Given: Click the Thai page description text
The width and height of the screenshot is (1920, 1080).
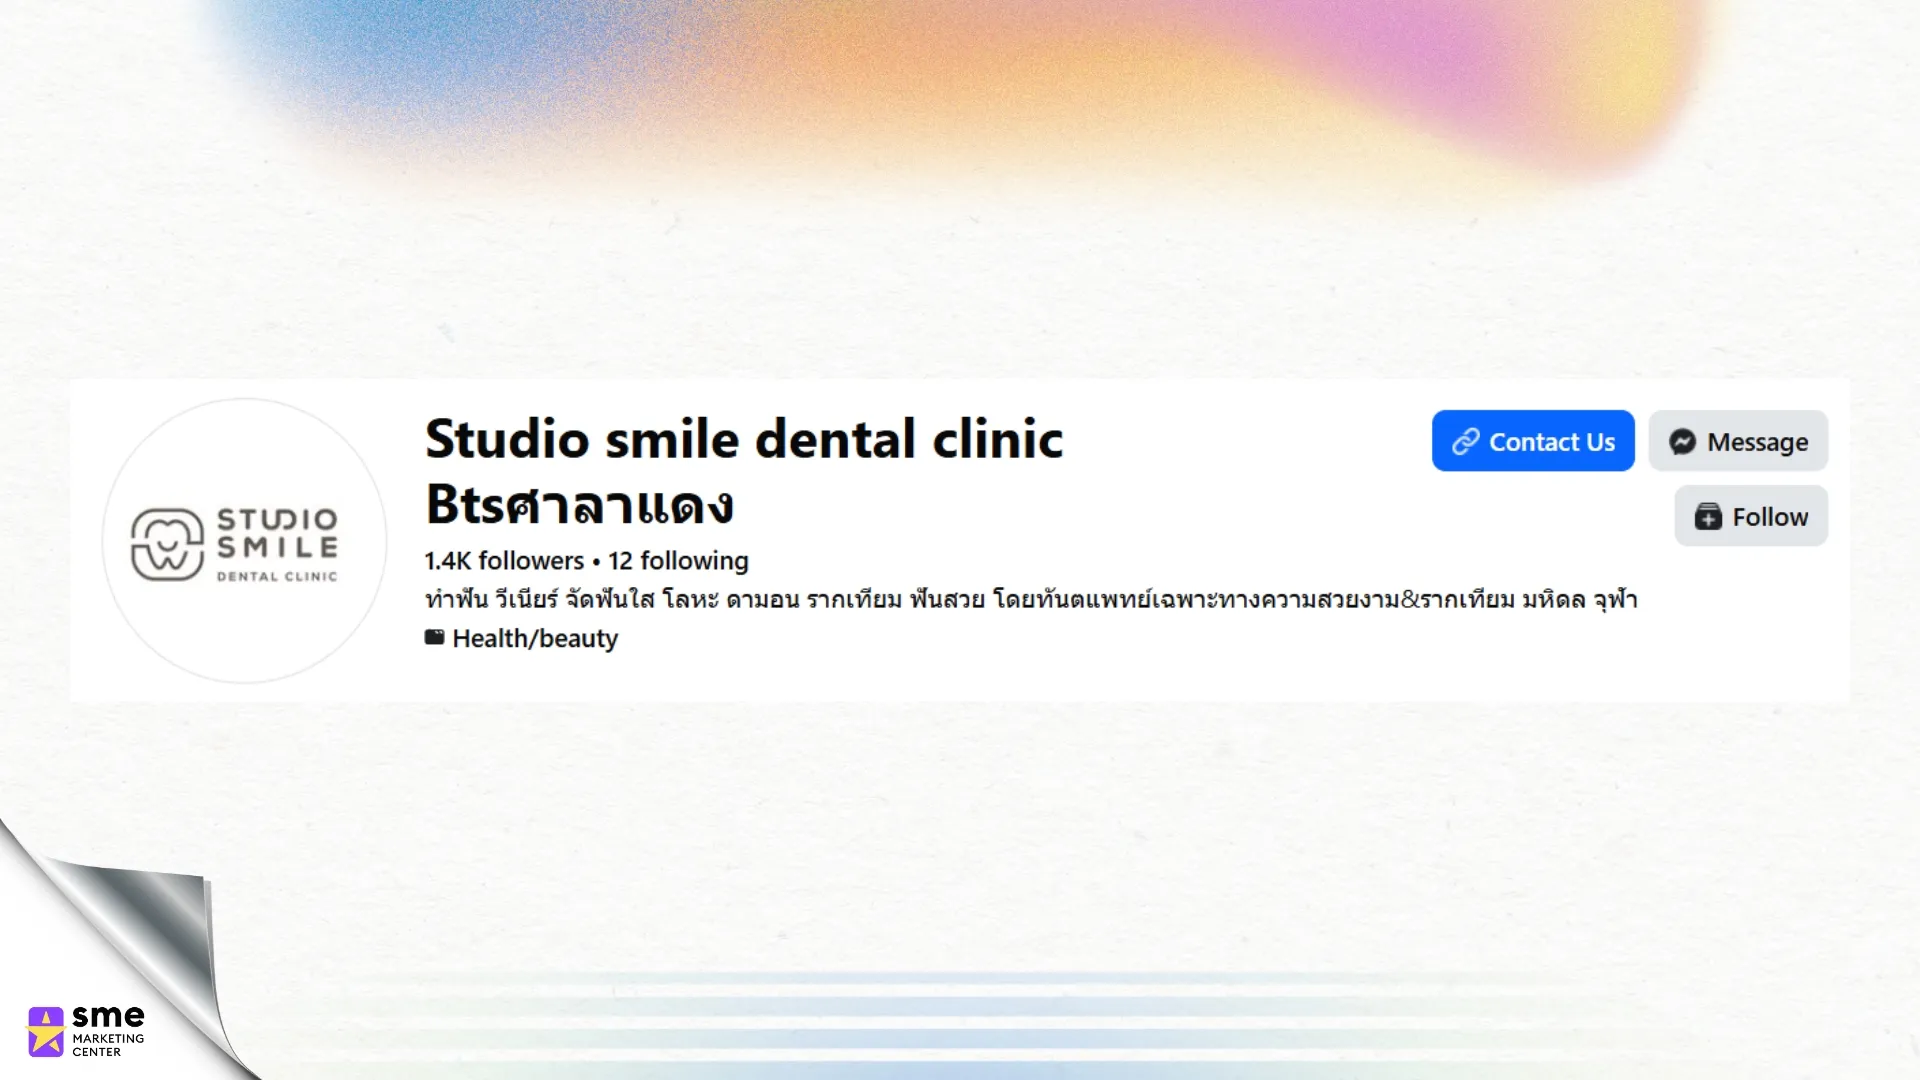Looking at the screenshot, I should (x=1031, y=600).
